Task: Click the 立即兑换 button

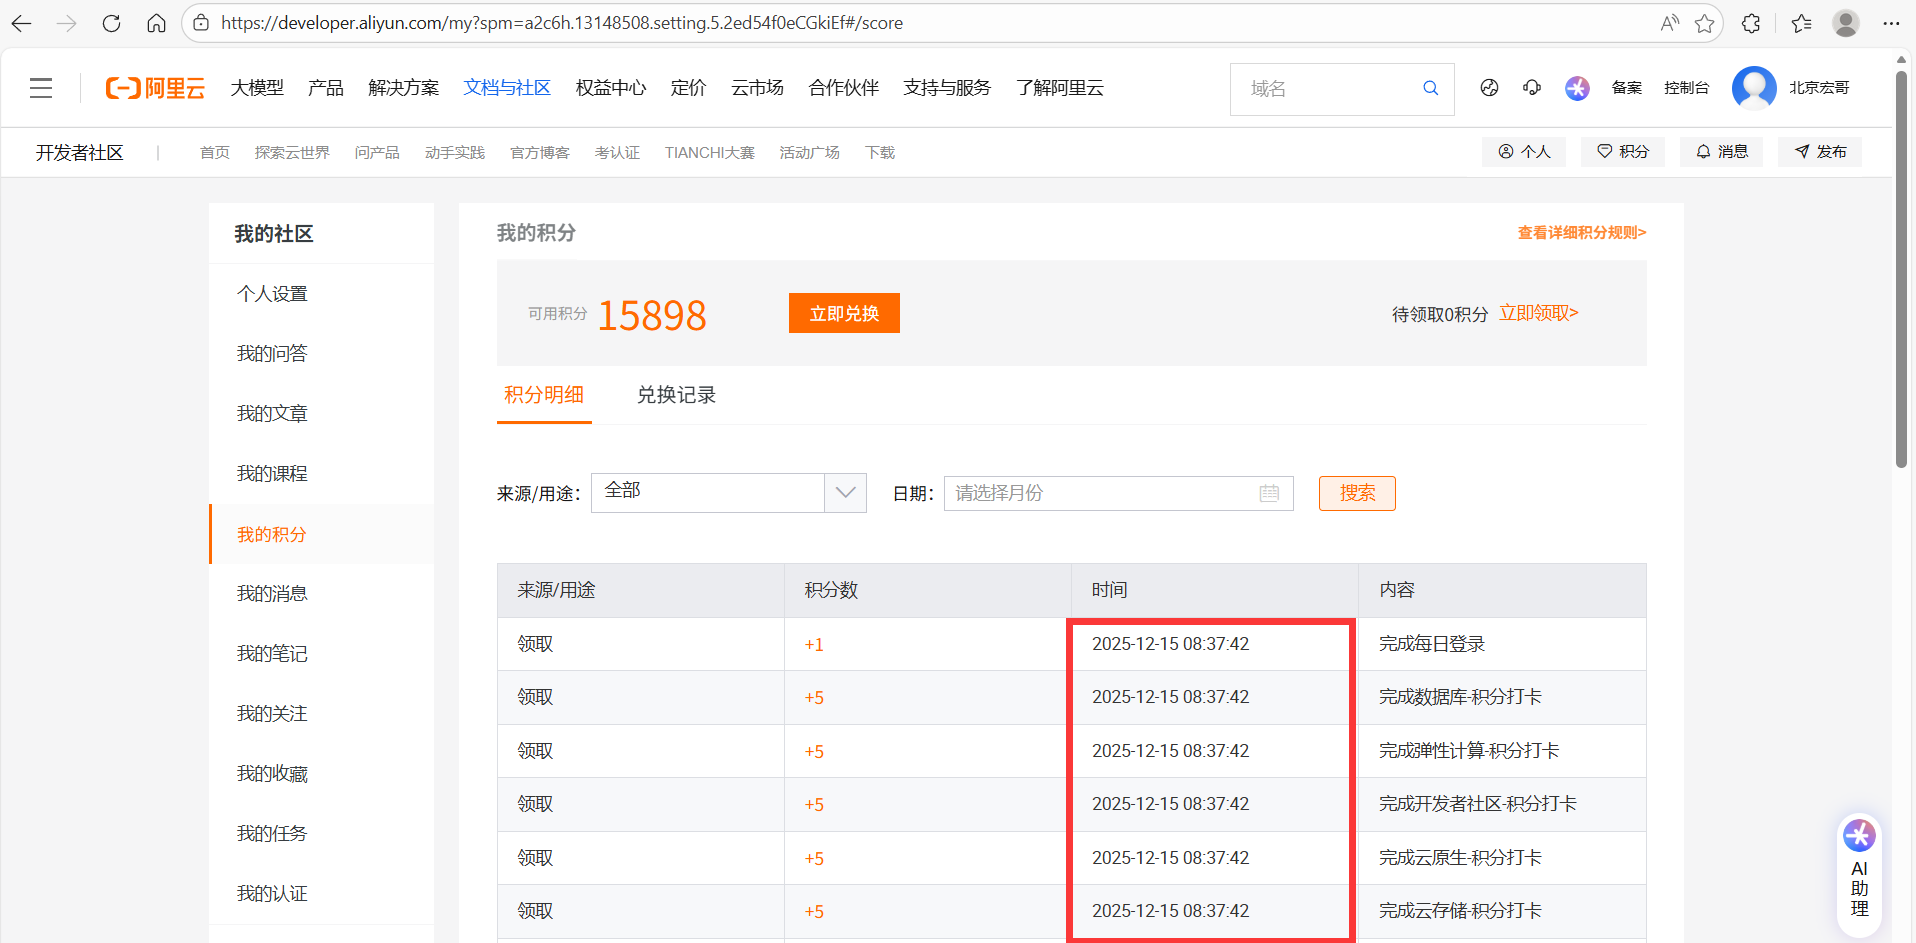Action: tap(843, 313)
